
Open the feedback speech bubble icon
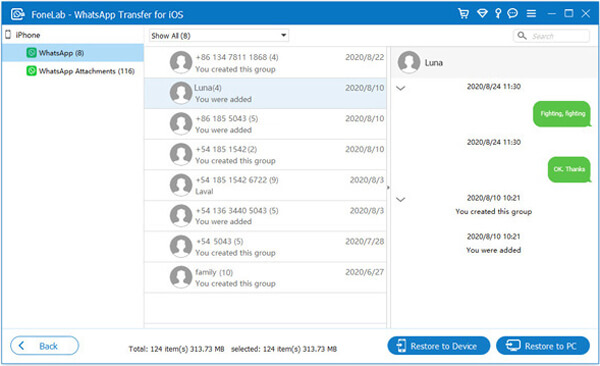tap(512, 14)
